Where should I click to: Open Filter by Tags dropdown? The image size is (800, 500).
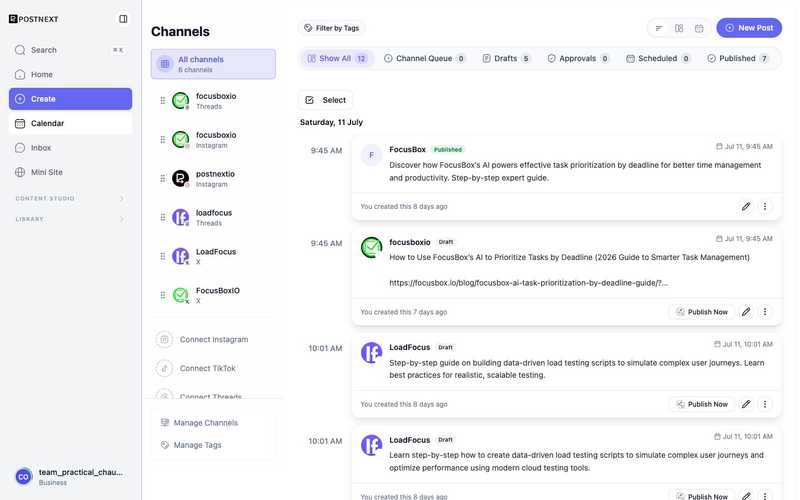(332, 28)
